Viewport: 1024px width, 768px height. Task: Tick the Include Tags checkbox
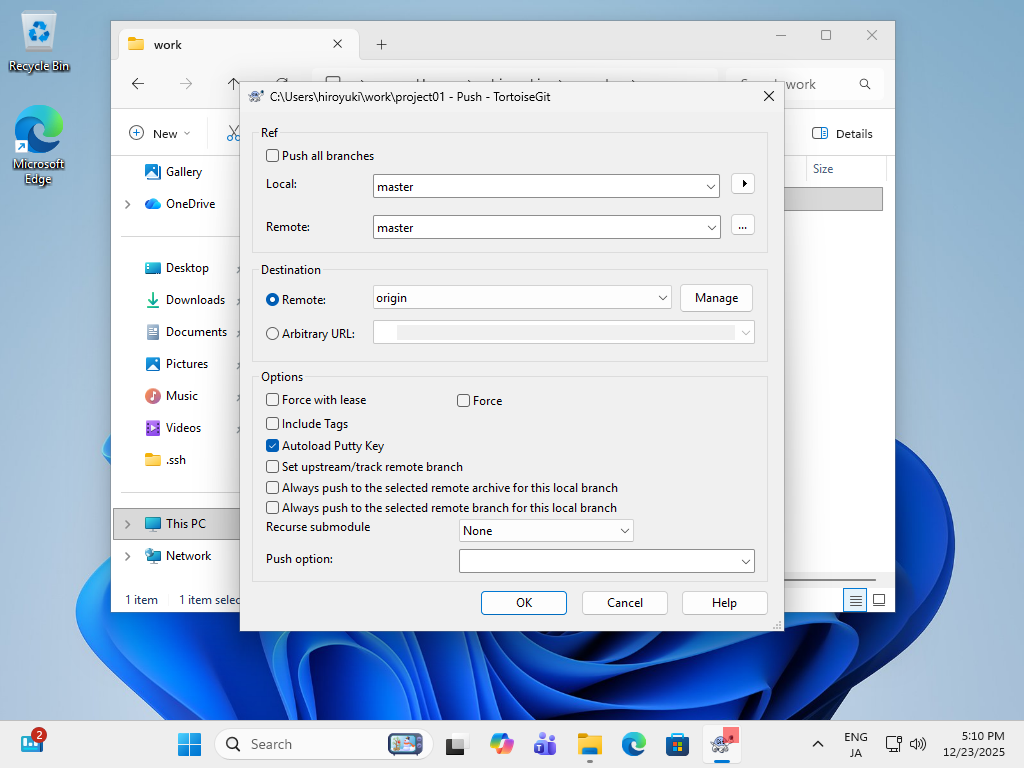(273, 424)
